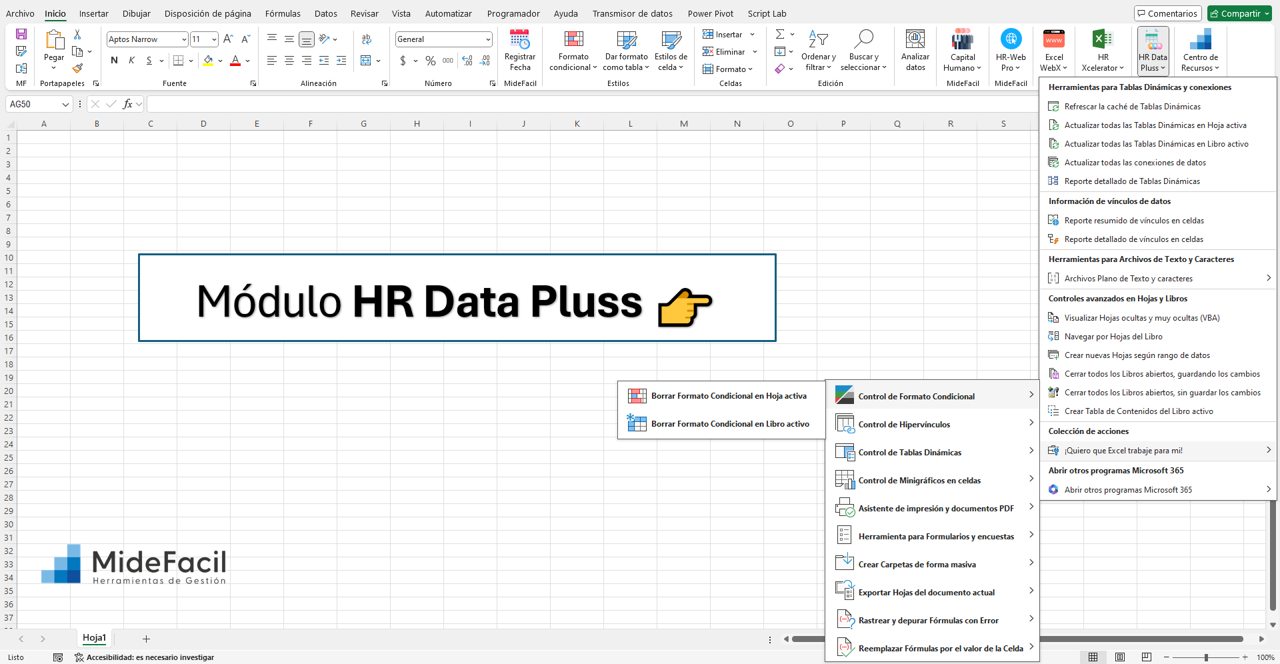Image resolution: width=1280 pixels, height=664 pixels.
Task: Open the General number format dropdown
Action: point(490,38)
